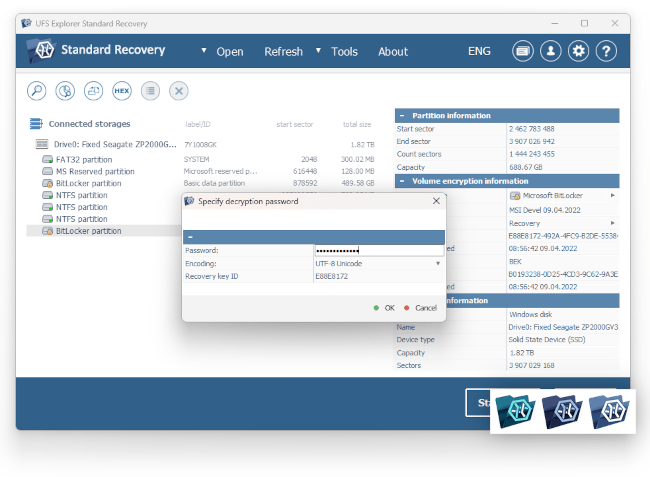The width and height of the screenshot is (650, 477).
Task: Click the Standard Recovery logo icon
Action: (42, 51)
